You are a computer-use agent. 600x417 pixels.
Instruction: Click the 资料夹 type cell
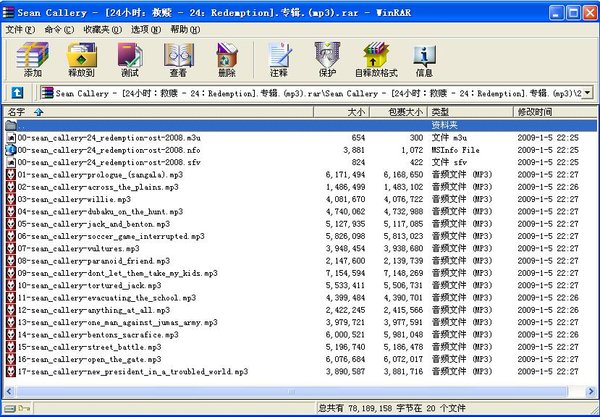point(444,125)
